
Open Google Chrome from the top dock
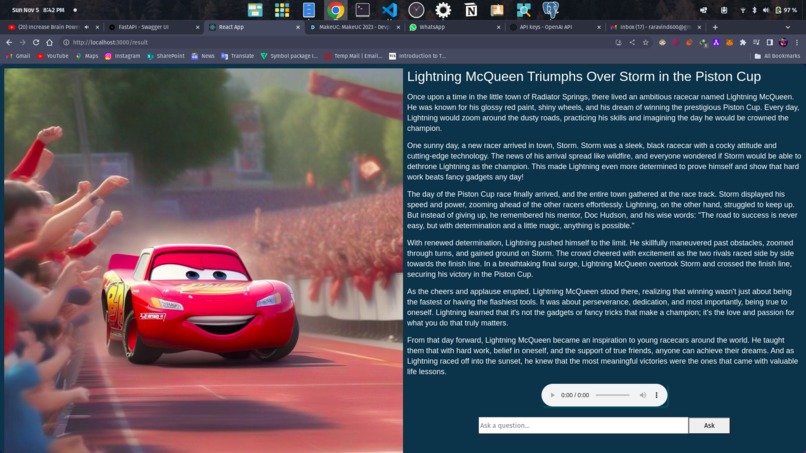click(336, 10)
